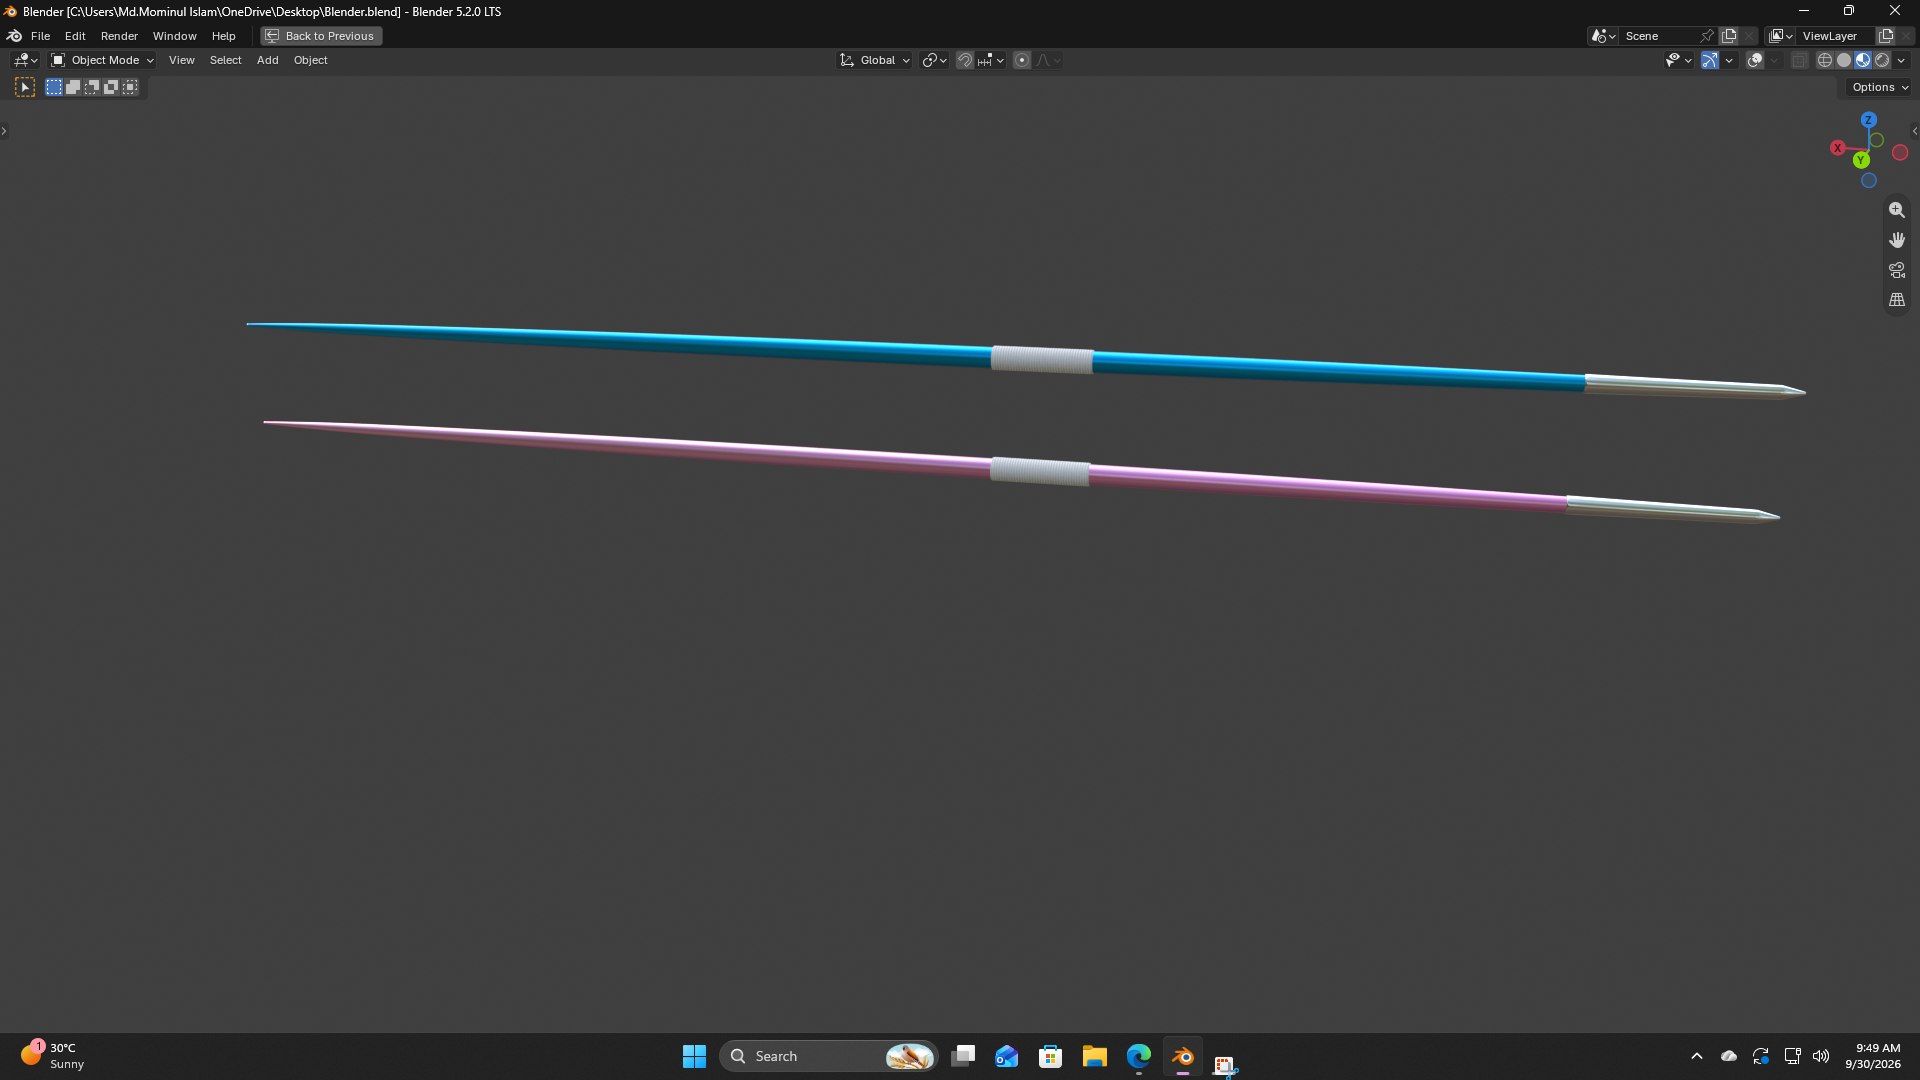1920x1080 pixels.
Task: Click Windows taskbar Search box
Action: (x=829, y=1056)
